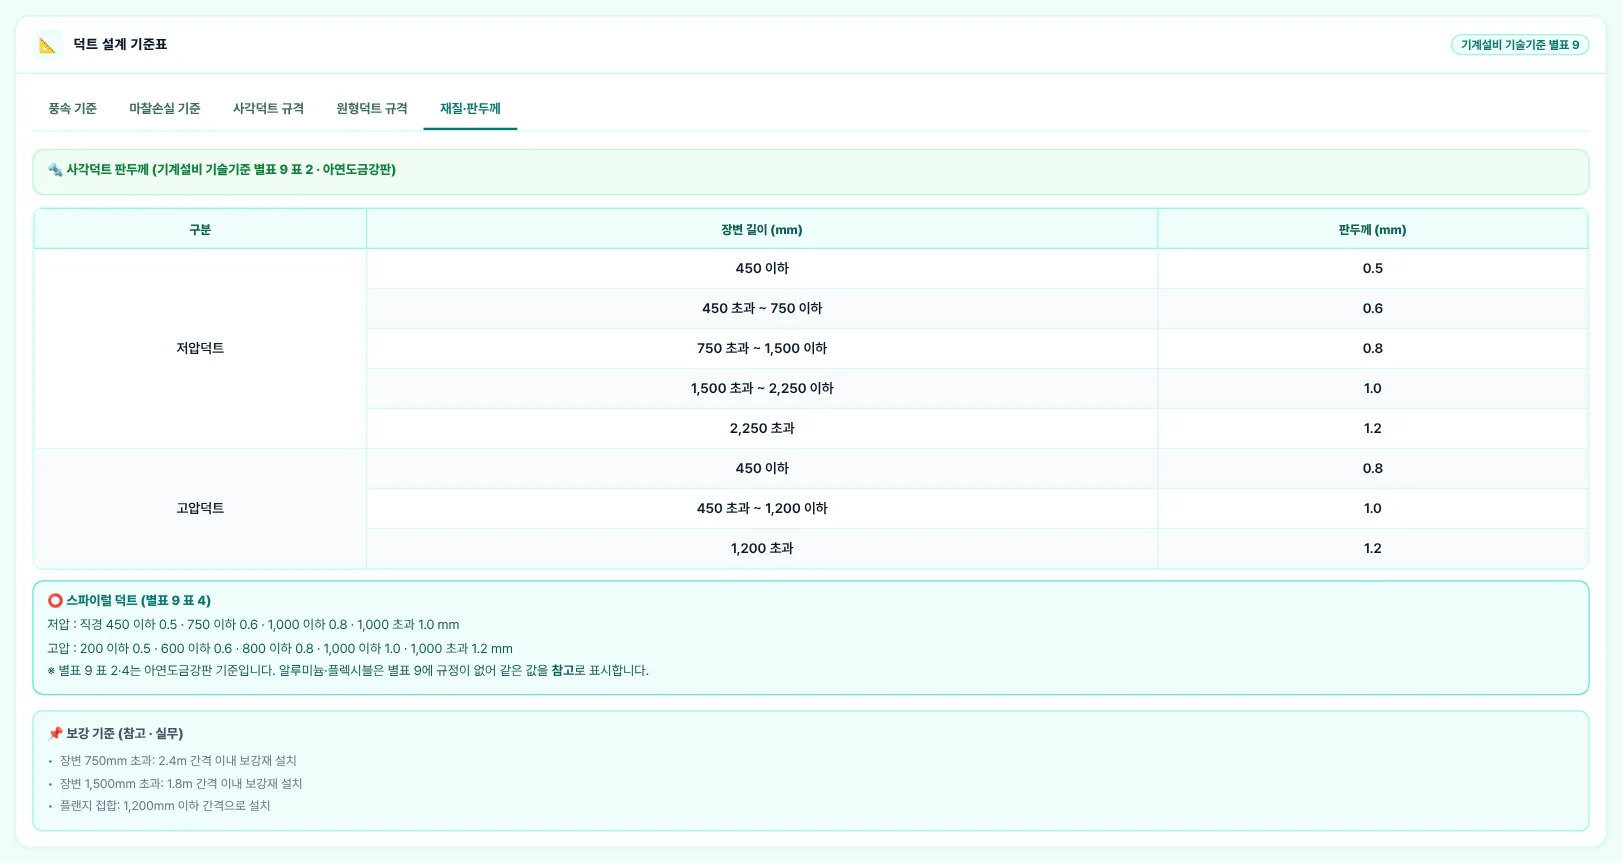Select the 고압덕트 category cell
Image resolution: width=1623 pixels, height=863 pixels.
(200, 508)
